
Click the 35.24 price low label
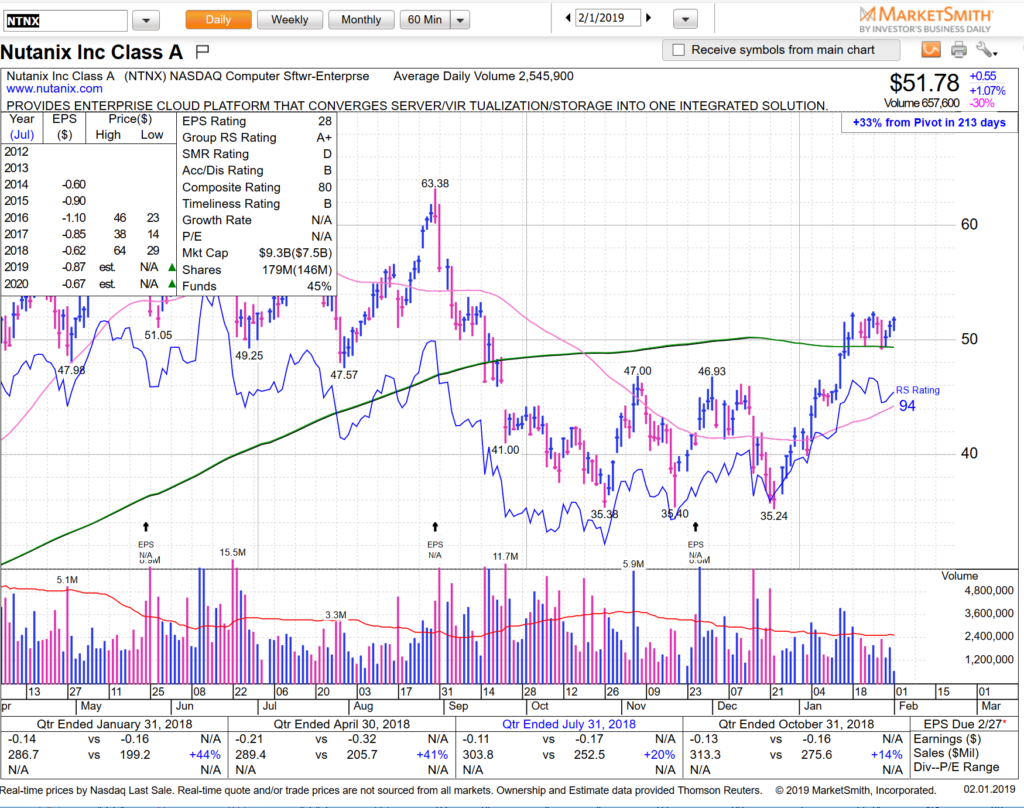pyautogui.click(x=773, y=516)
